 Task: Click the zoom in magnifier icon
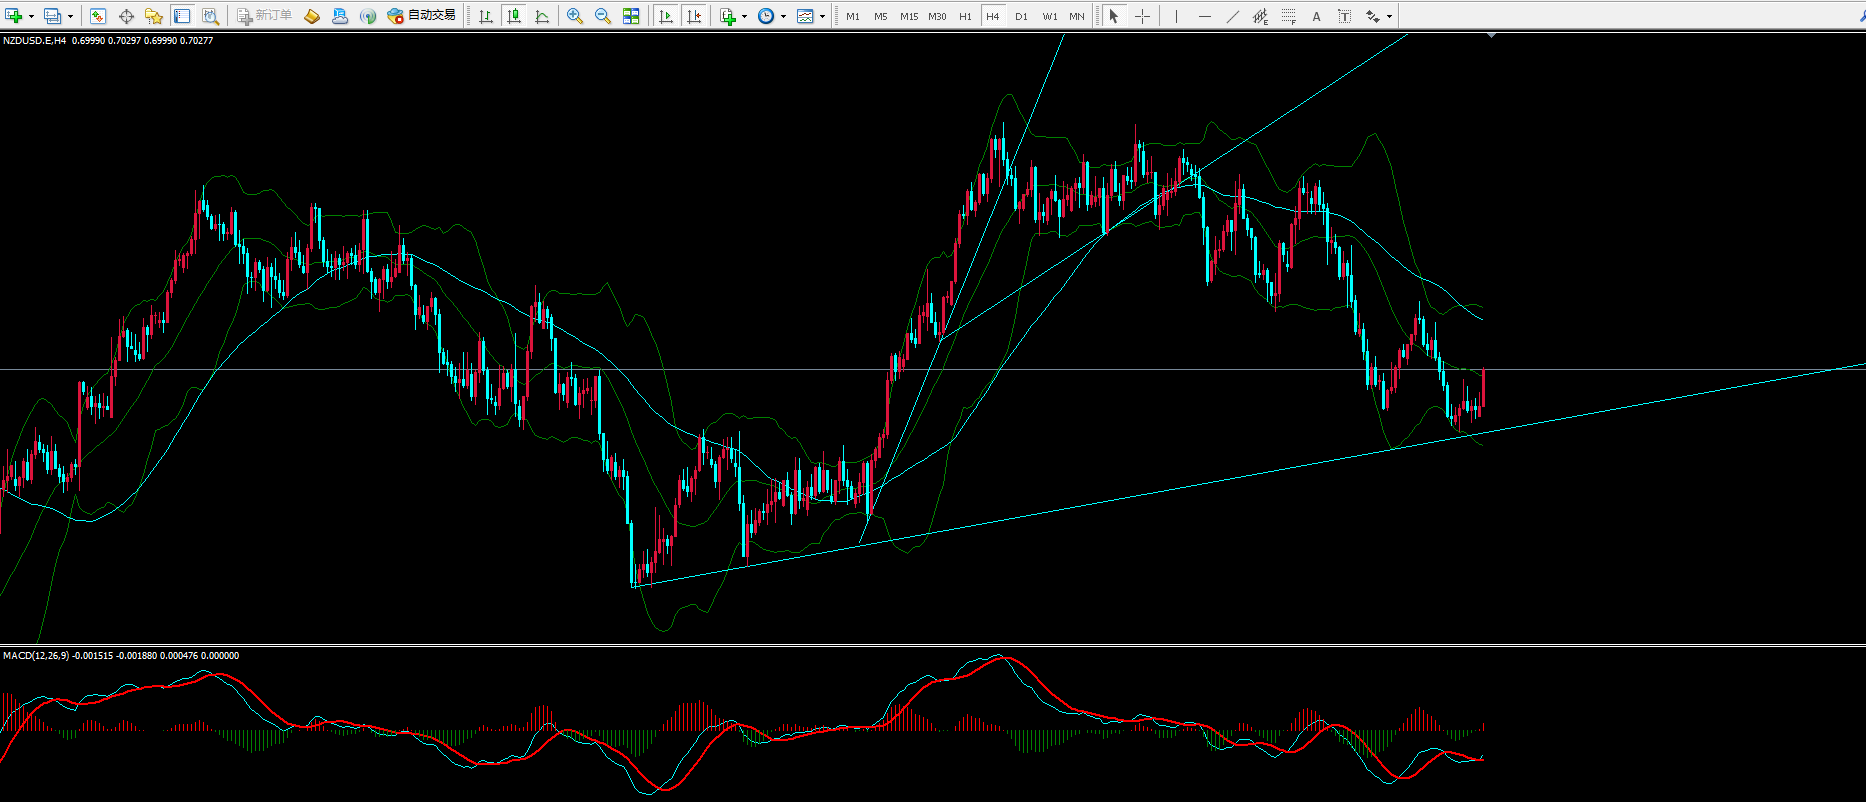pos(575,16)
